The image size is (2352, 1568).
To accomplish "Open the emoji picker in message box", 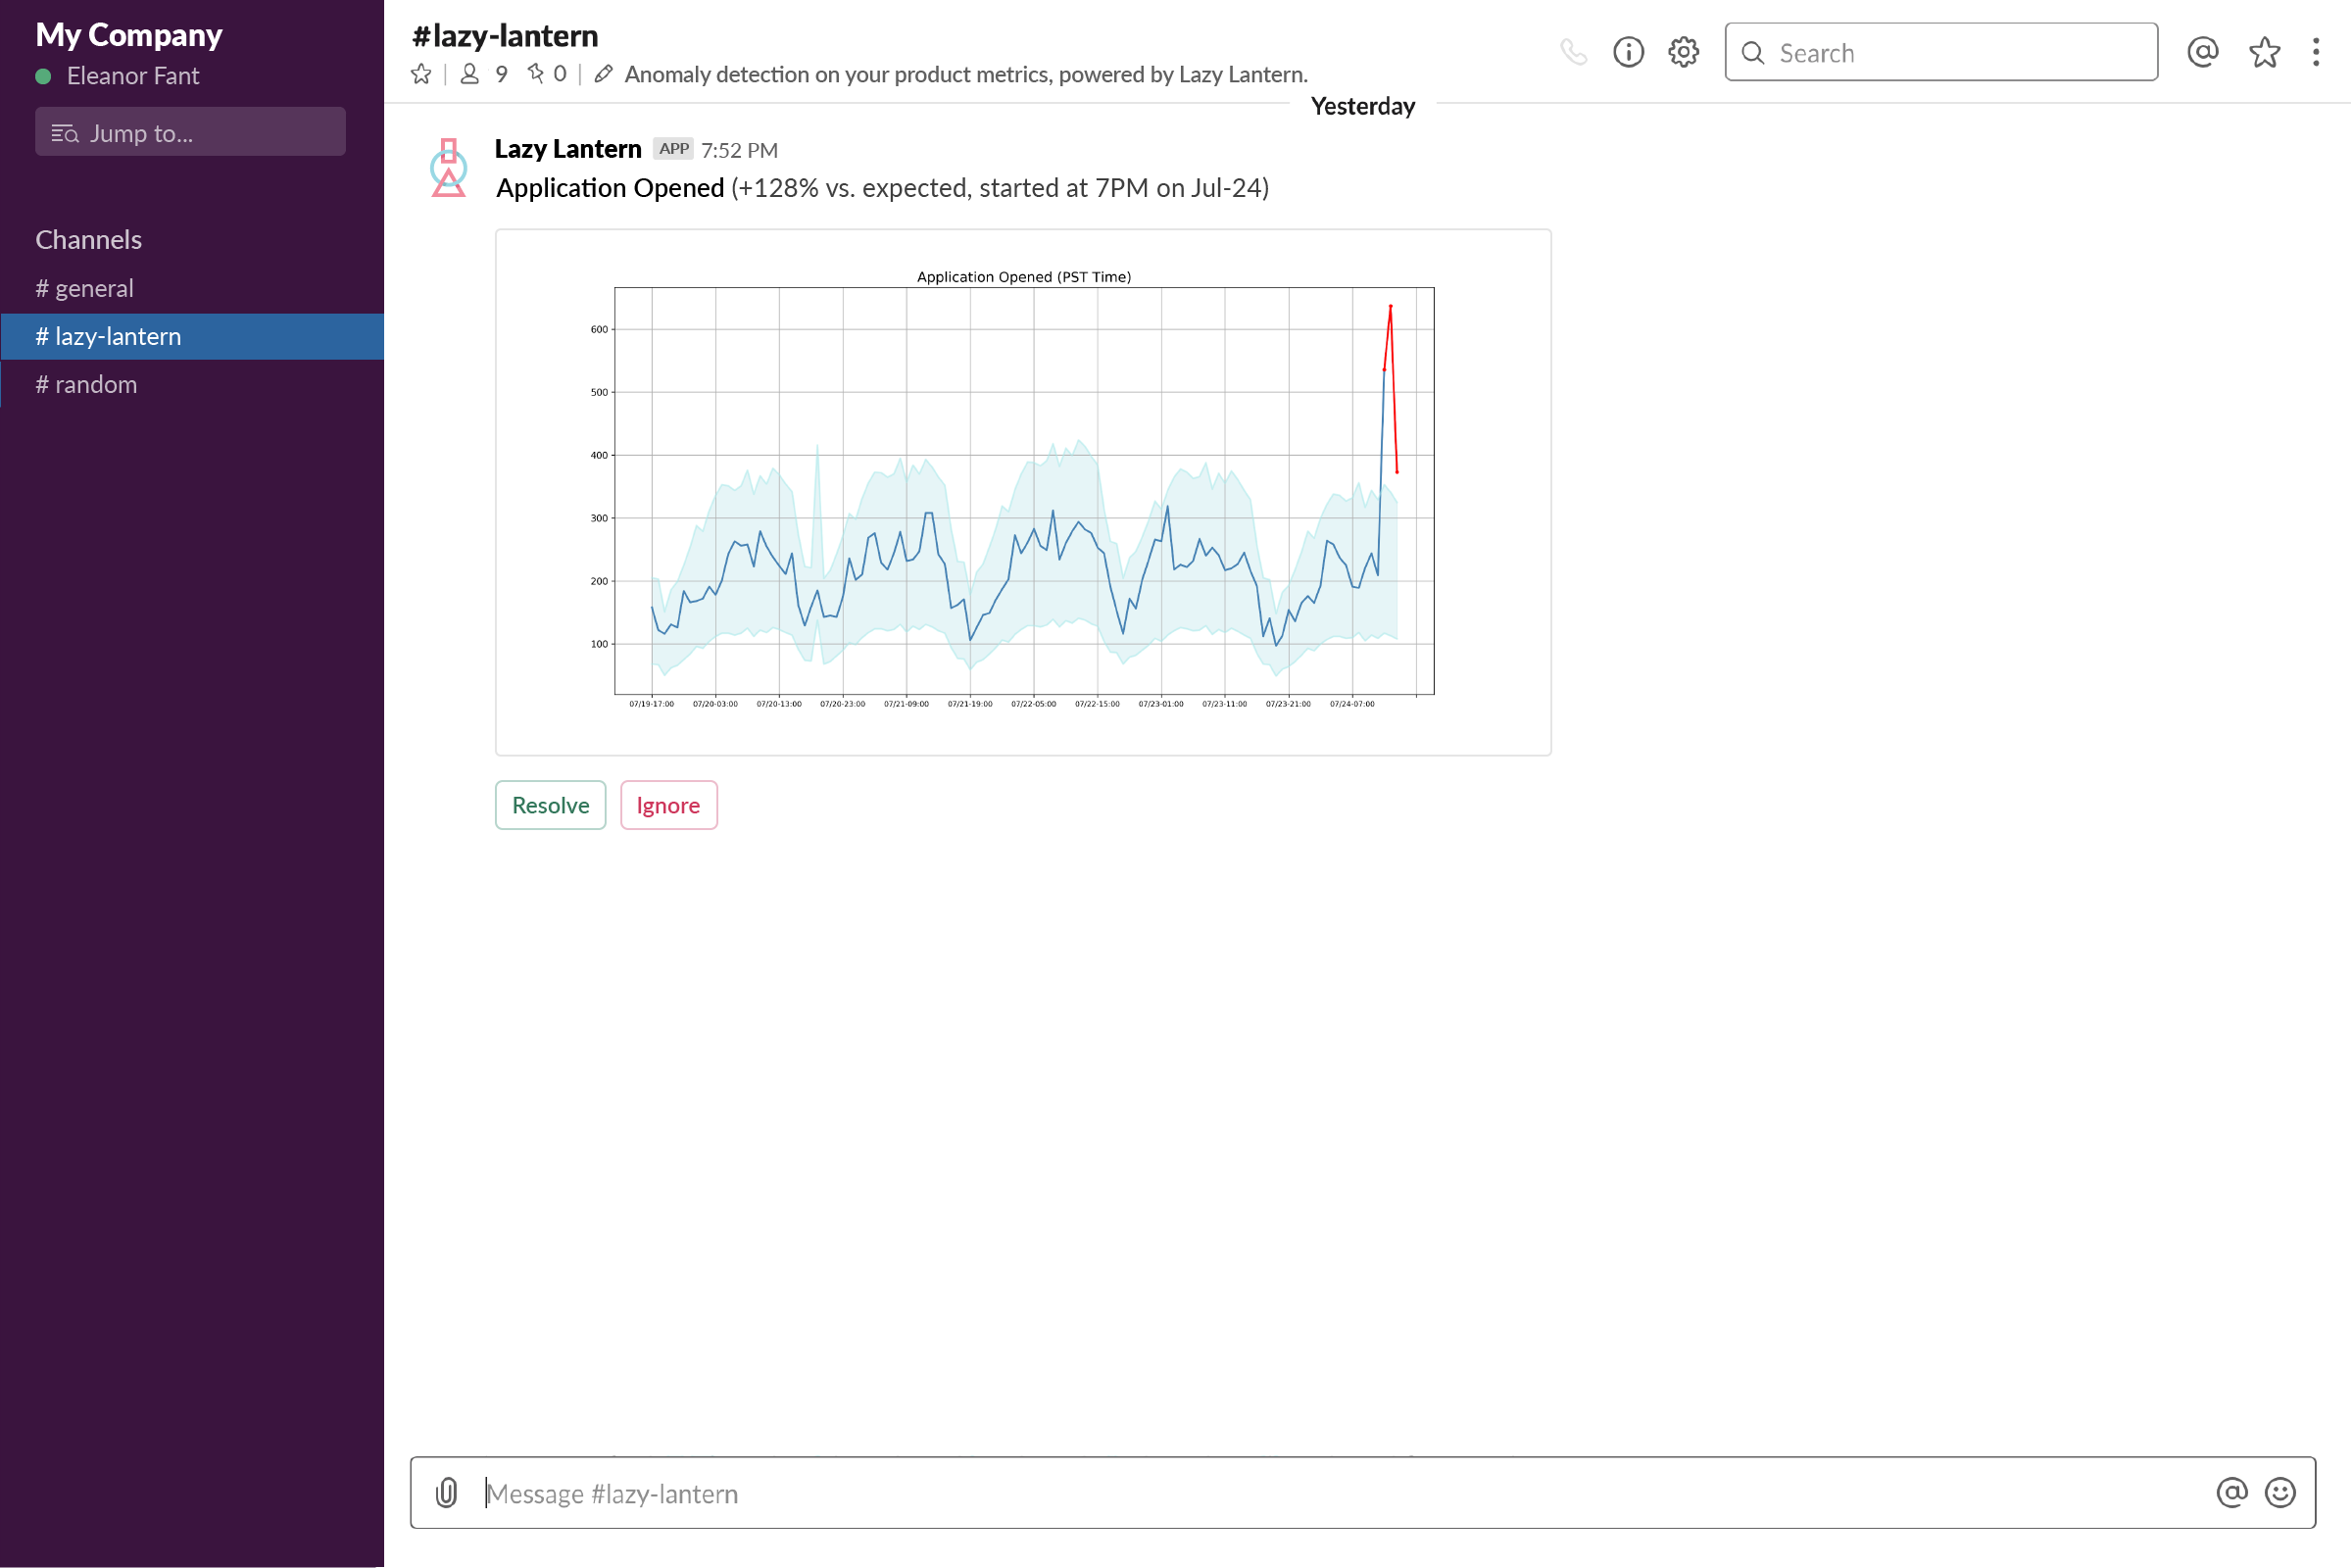I will 2281,1492.
